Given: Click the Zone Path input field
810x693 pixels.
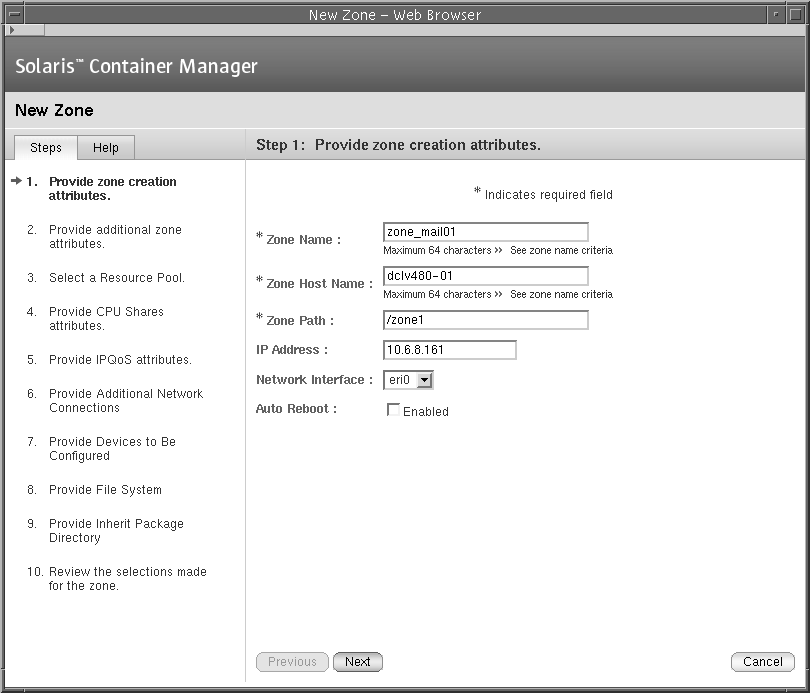Looking at the screenshot, I should click(x=486, y=320).
